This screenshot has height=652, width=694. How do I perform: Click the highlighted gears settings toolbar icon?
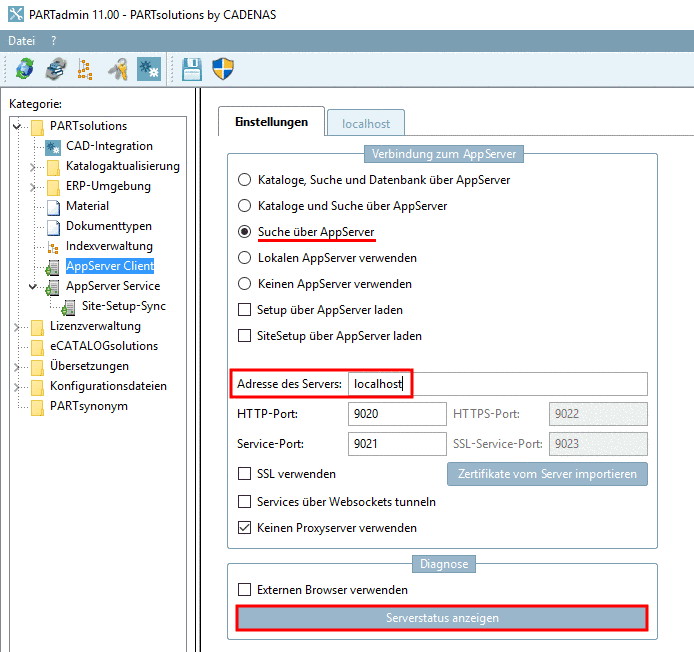click(149, 69)
